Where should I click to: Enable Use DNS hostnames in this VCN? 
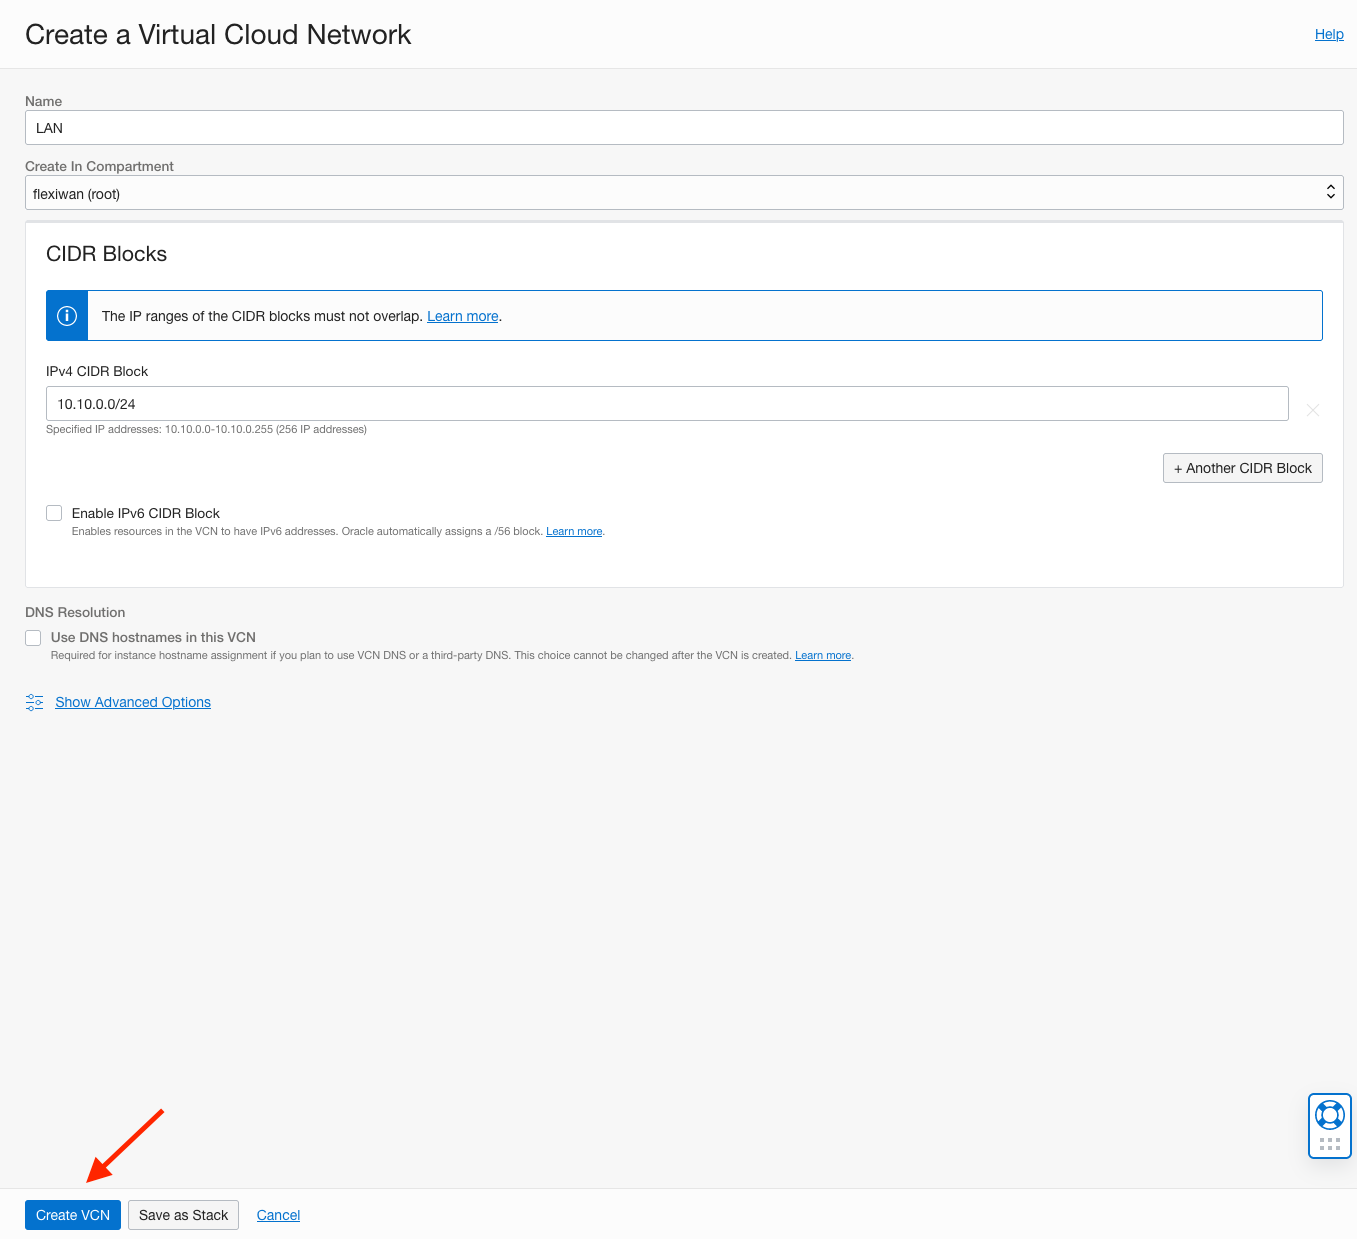pos(34,638)
